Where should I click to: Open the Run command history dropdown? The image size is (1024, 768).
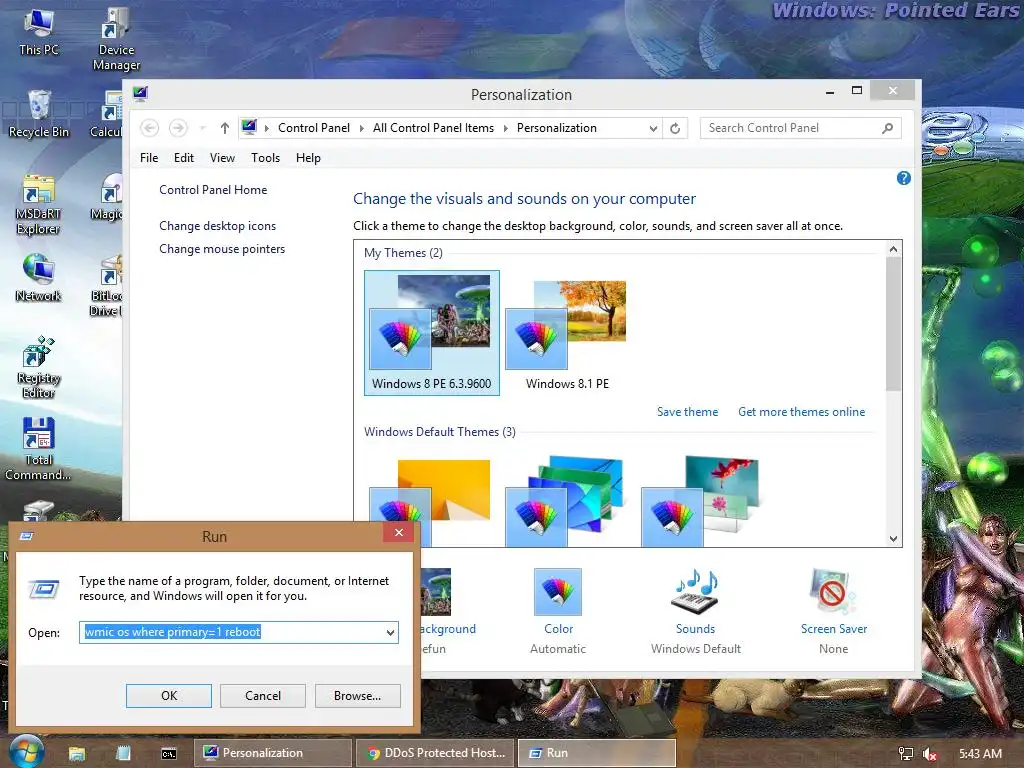click(390, 632)
